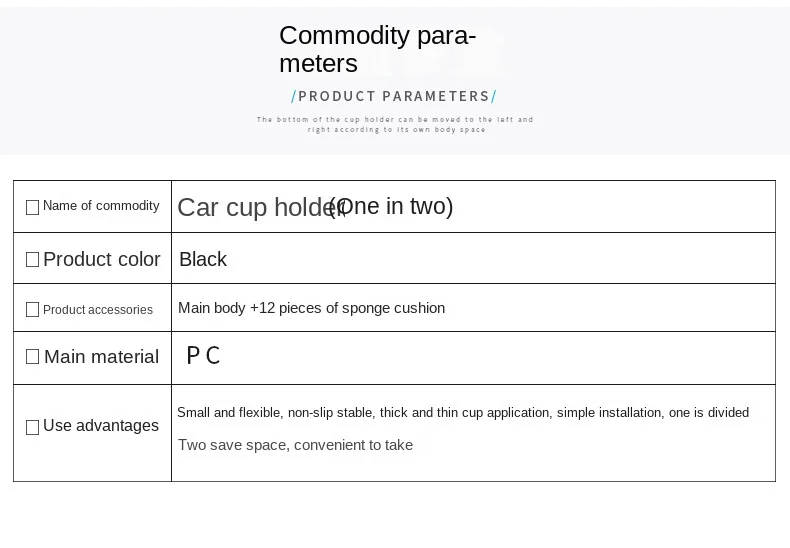Click the Product color label
Screen dimensions: 790x548
tap(102, 259)
